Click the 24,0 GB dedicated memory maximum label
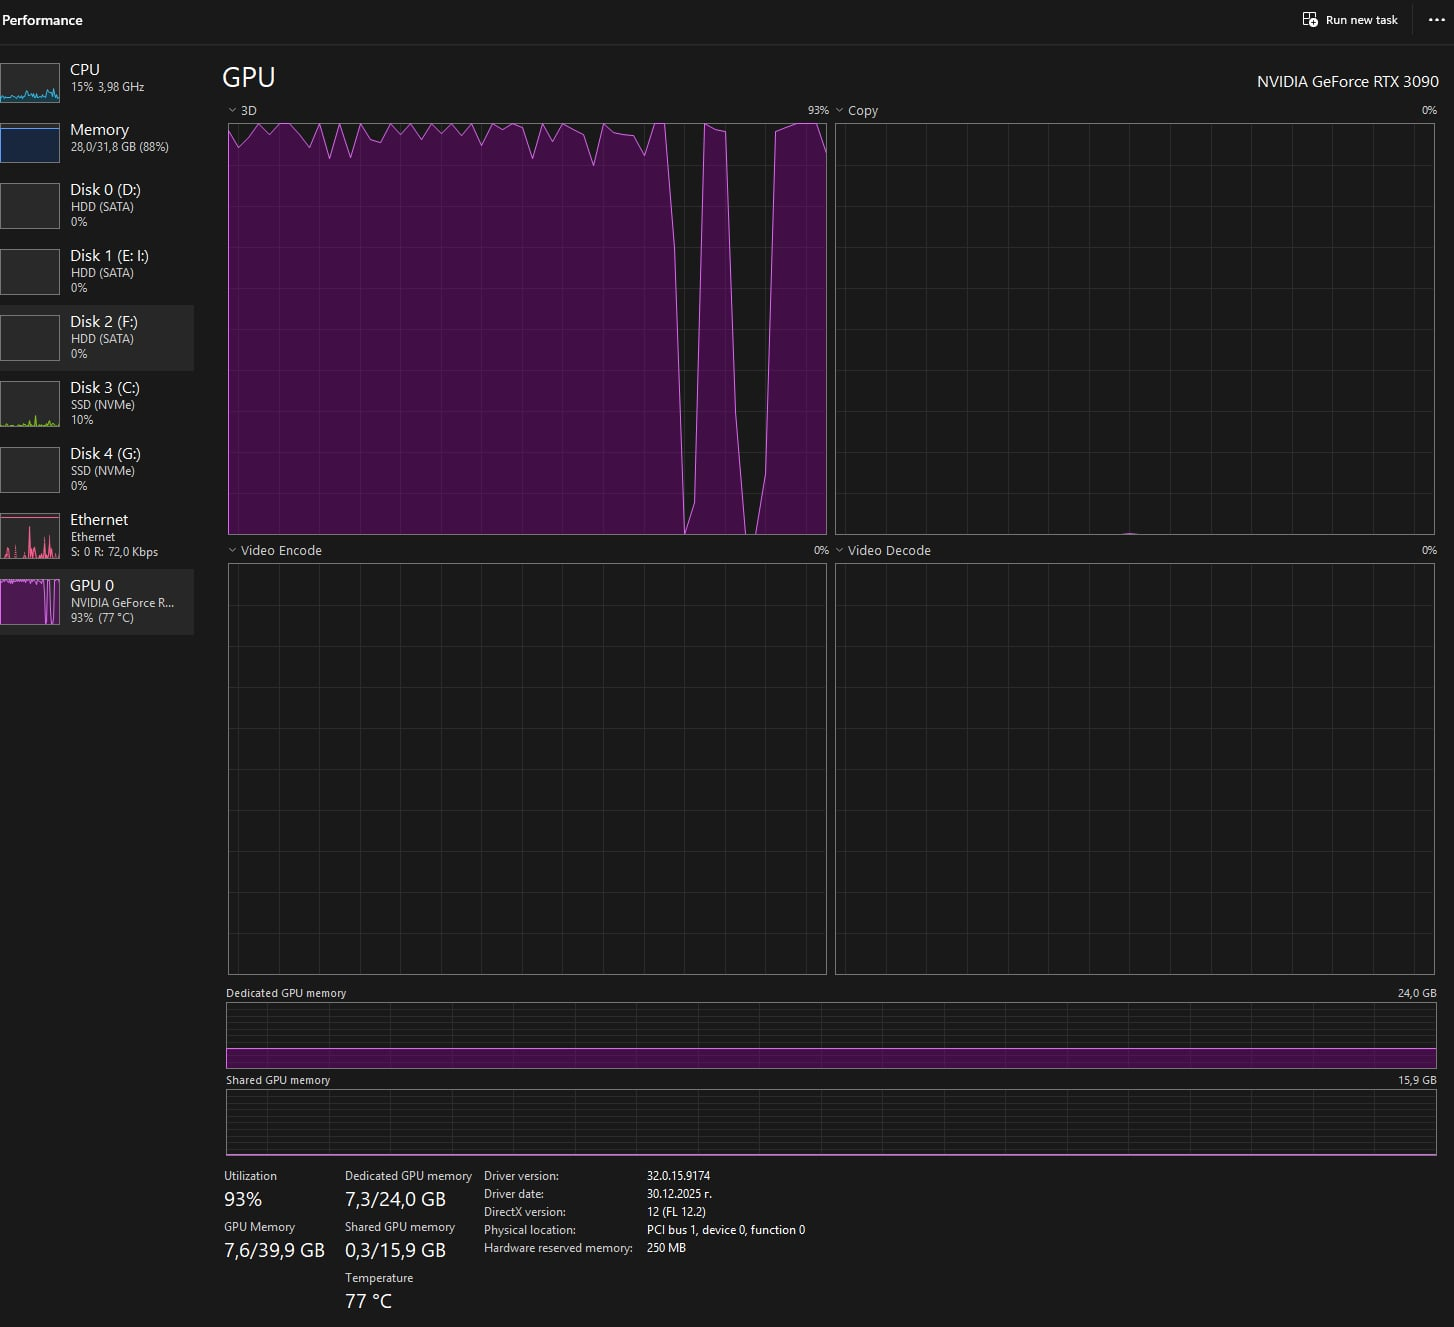1454x1327 pixels. point(1417,993)
